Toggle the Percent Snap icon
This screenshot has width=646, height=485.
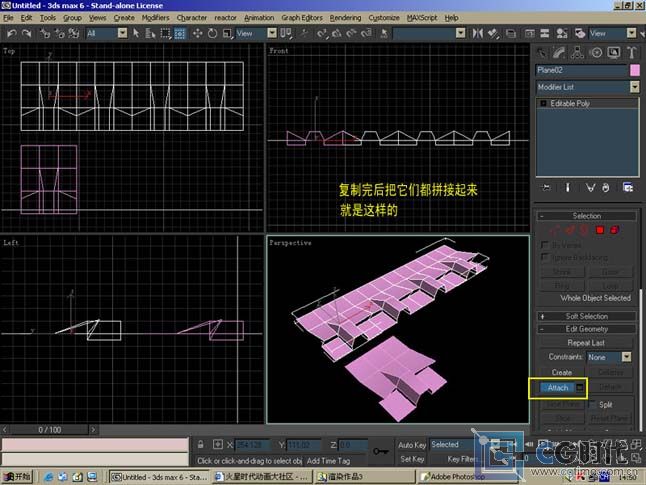click(x=351, y=33)
